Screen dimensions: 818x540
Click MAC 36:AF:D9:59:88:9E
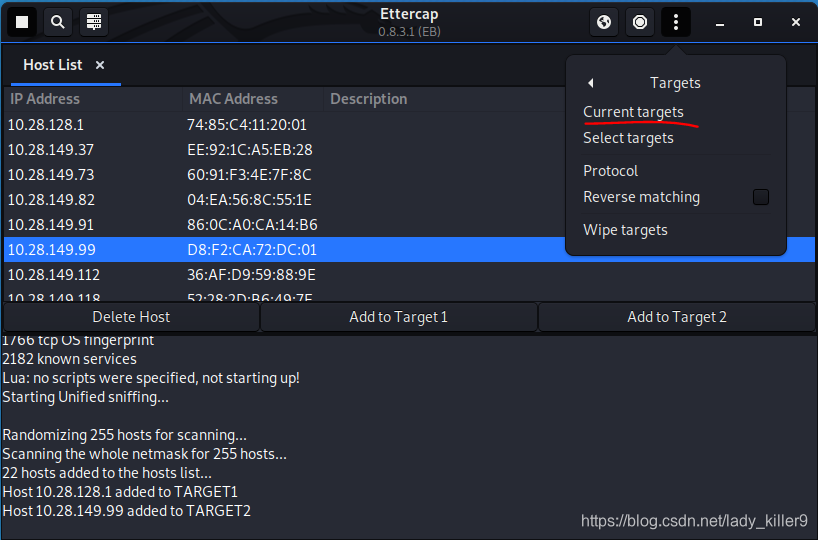[251, 275]
